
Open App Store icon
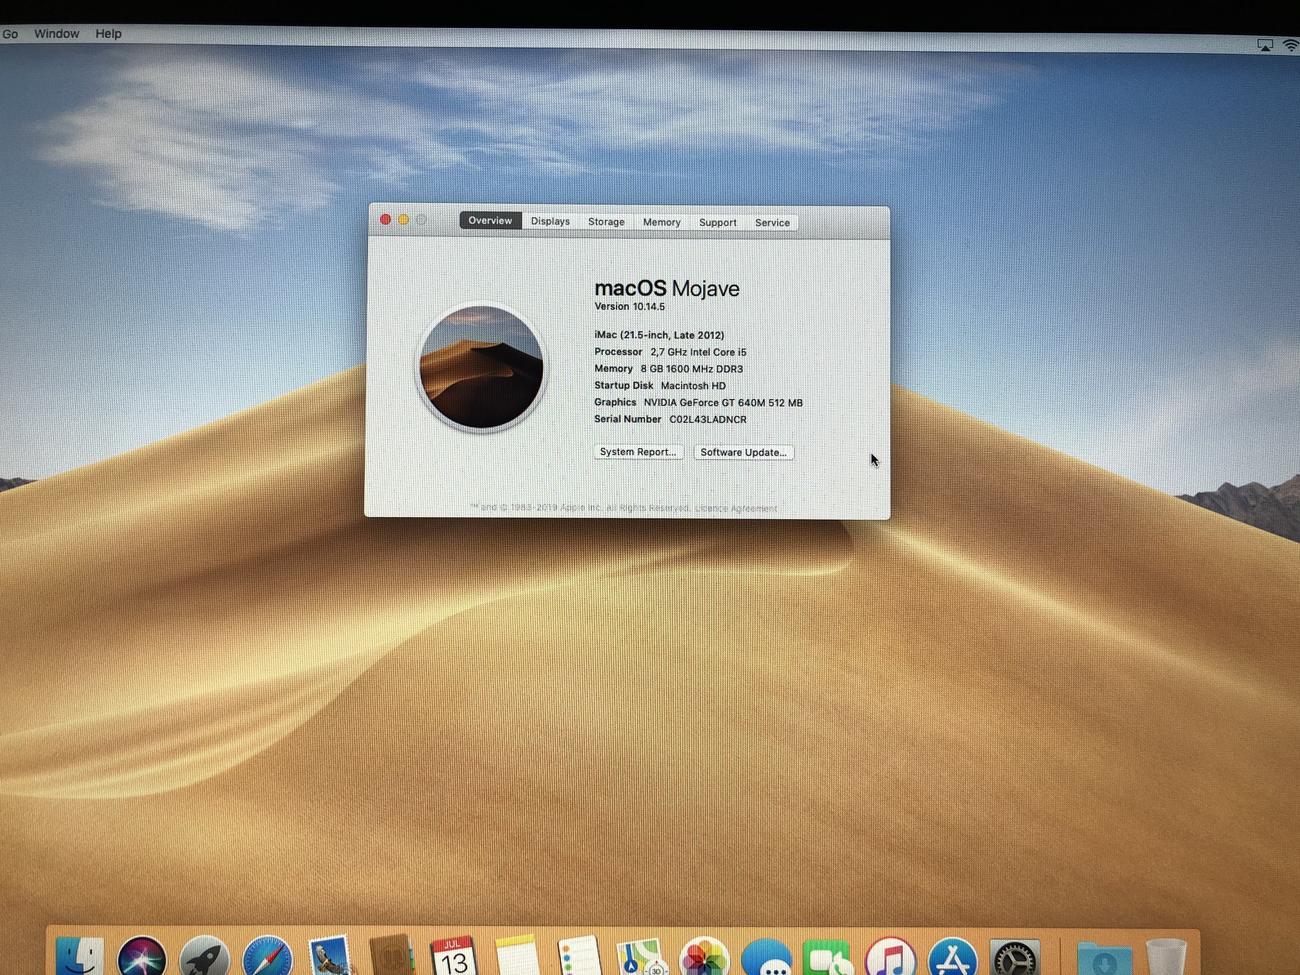(952, 957)
